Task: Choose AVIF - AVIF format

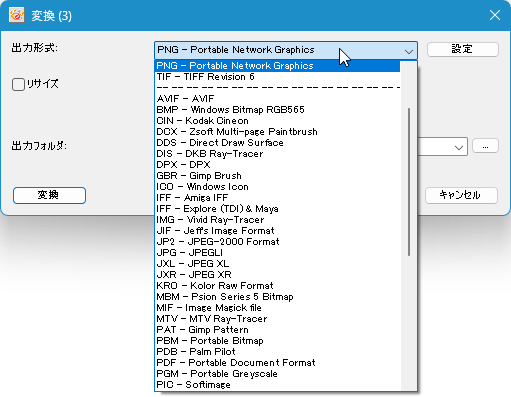Action: click(278, 99)
